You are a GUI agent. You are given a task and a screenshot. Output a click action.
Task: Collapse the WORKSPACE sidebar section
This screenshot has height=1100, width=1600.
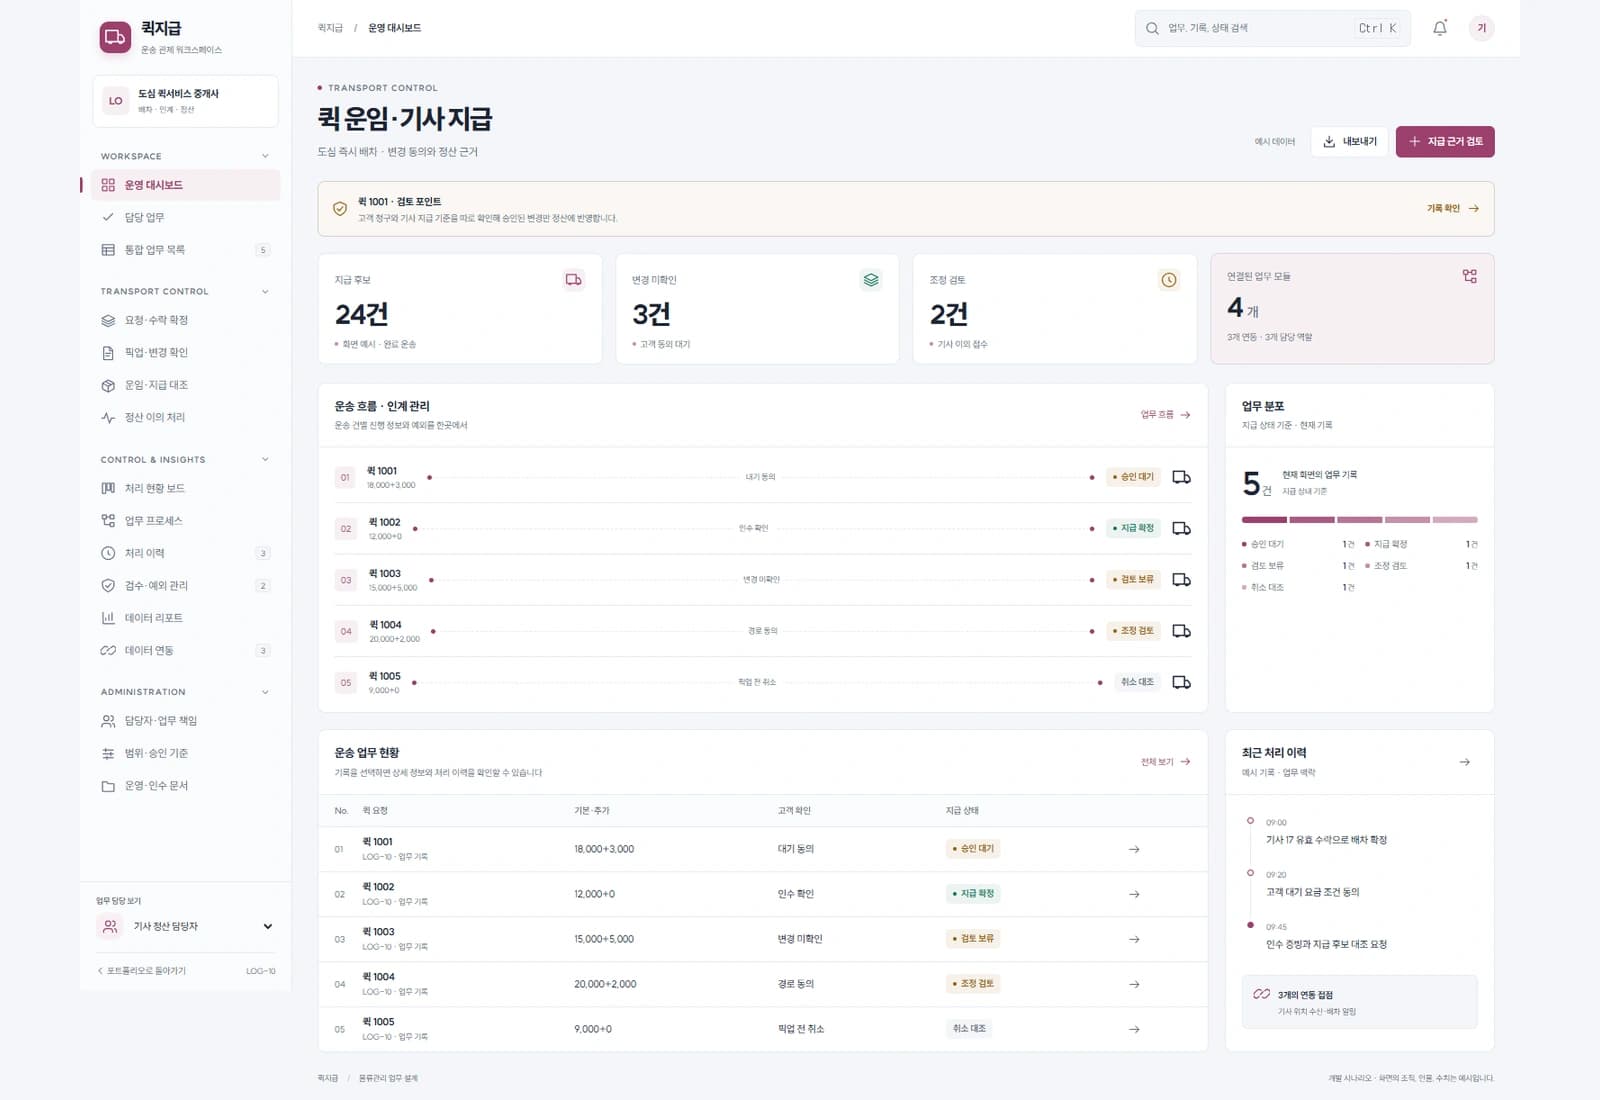(x=265, y=156)
